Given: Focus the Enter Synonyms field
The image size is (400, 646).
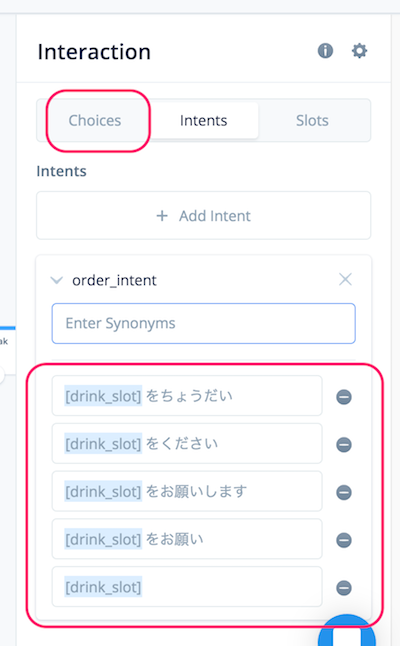Looking at the screenshot, I should (x=204, y=323).
